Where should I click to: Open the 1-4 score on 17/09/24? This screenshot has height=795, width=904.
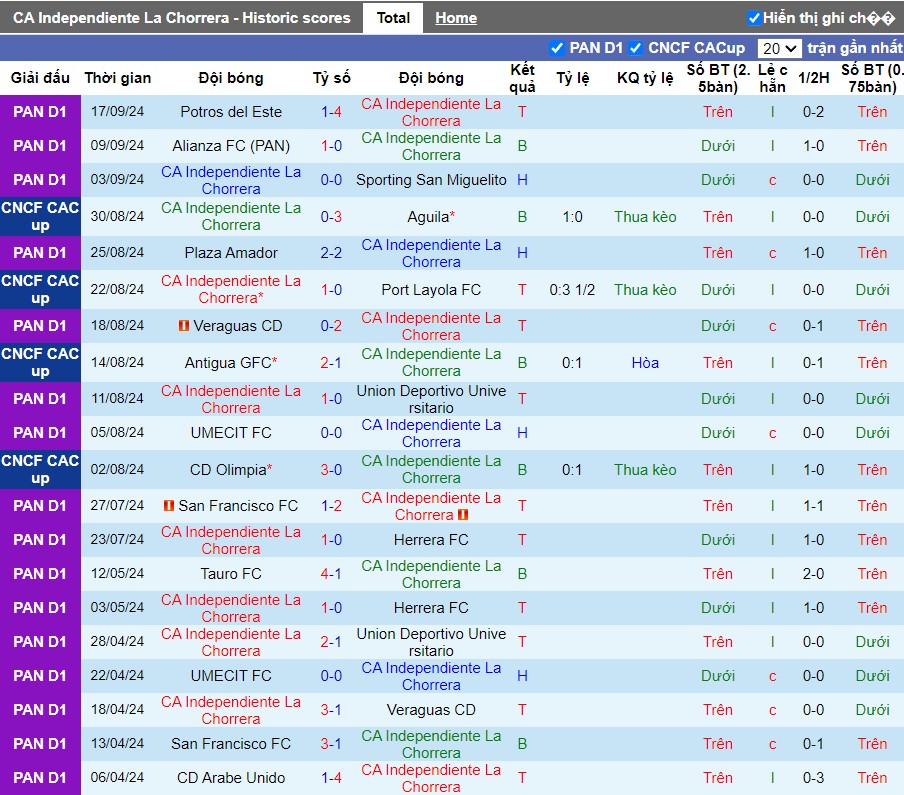coord(332,112)
